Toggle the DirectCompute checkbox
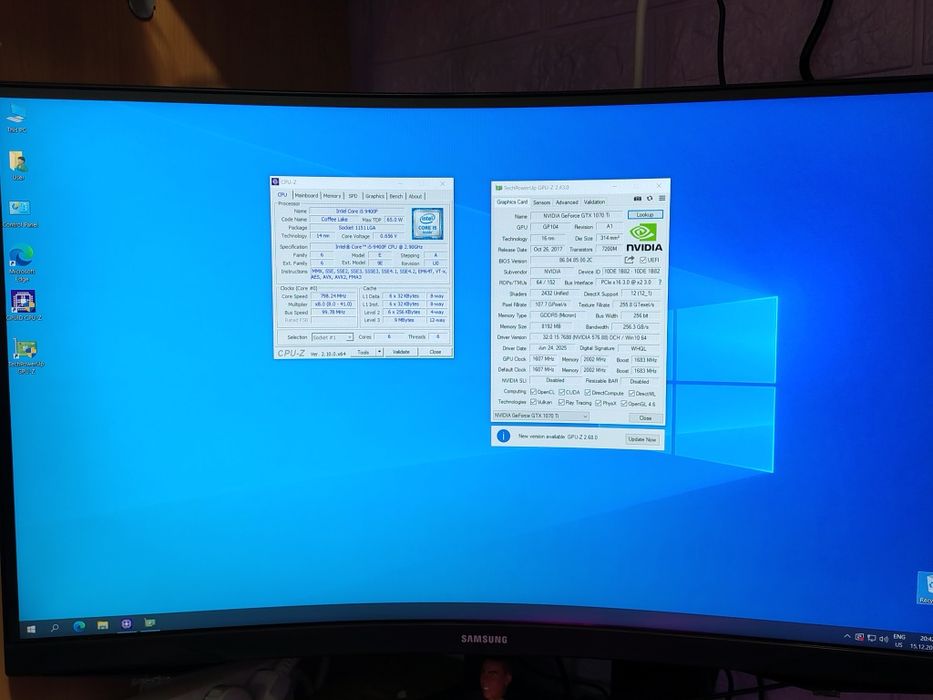Image resolution: width=933 pixels, height=700 pixels. point(587,393)
